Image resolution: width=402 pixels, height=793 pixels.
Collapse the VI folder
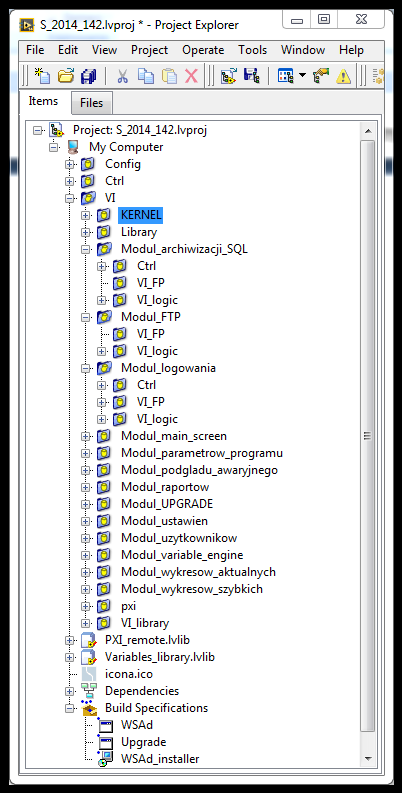pos(69,198)
